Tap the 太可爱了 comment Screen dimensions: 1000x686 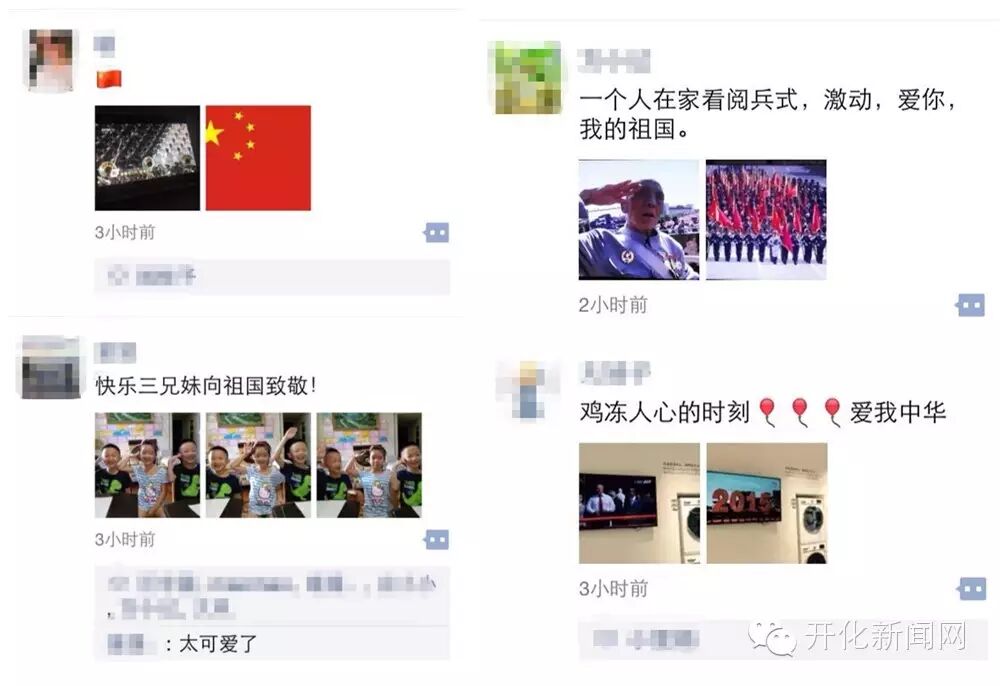point(218,644)
